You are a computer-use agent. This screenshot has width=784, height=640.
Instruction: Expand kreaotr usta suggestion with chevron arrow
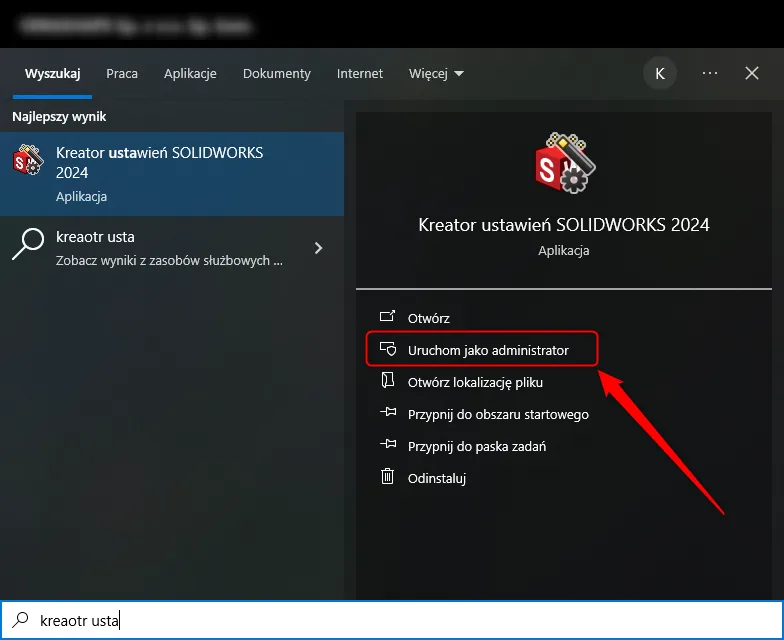[x=318, y=248]
